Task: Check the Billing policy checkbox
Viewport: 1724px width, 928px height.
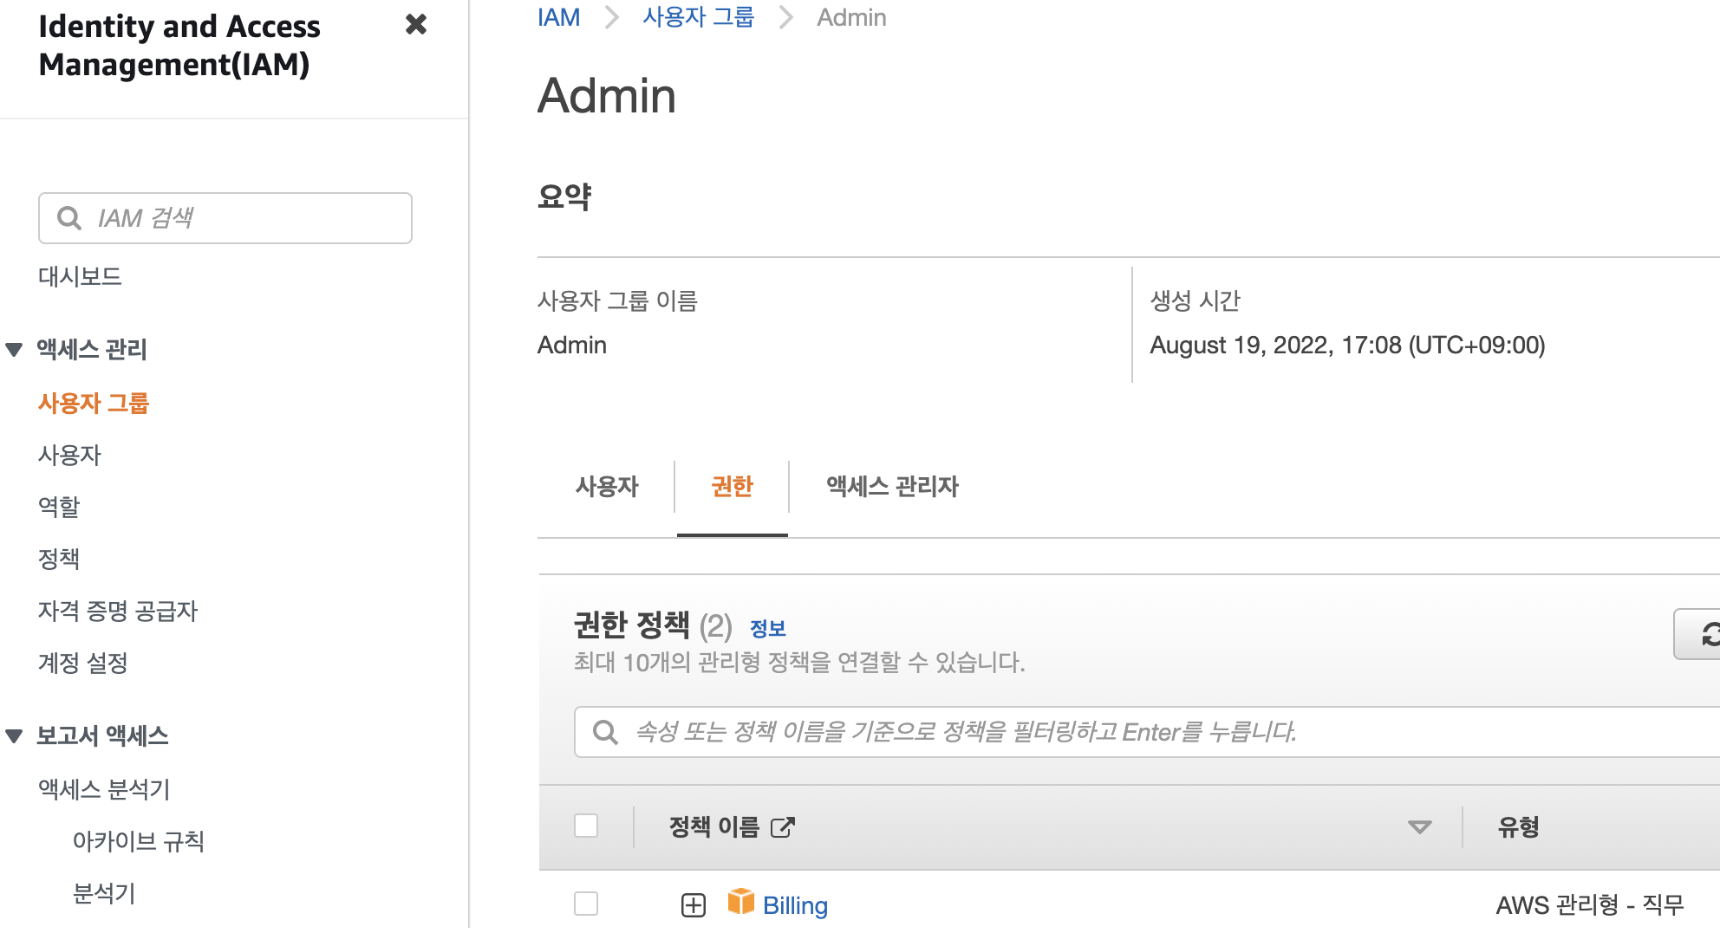Action: click(586, 904)
